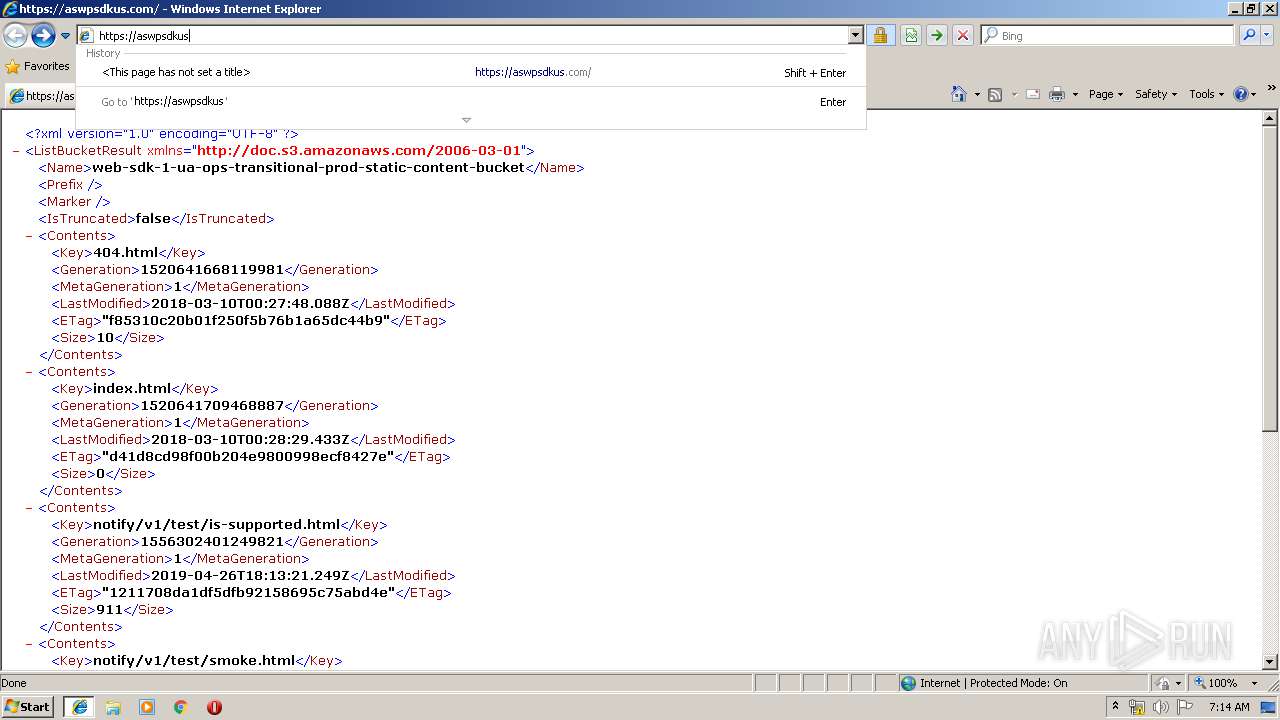Collapse the ListBucketResult XML node
The height and width of the screenshot is (720, 1280).
pyautogui.click(x=17, y=151)
